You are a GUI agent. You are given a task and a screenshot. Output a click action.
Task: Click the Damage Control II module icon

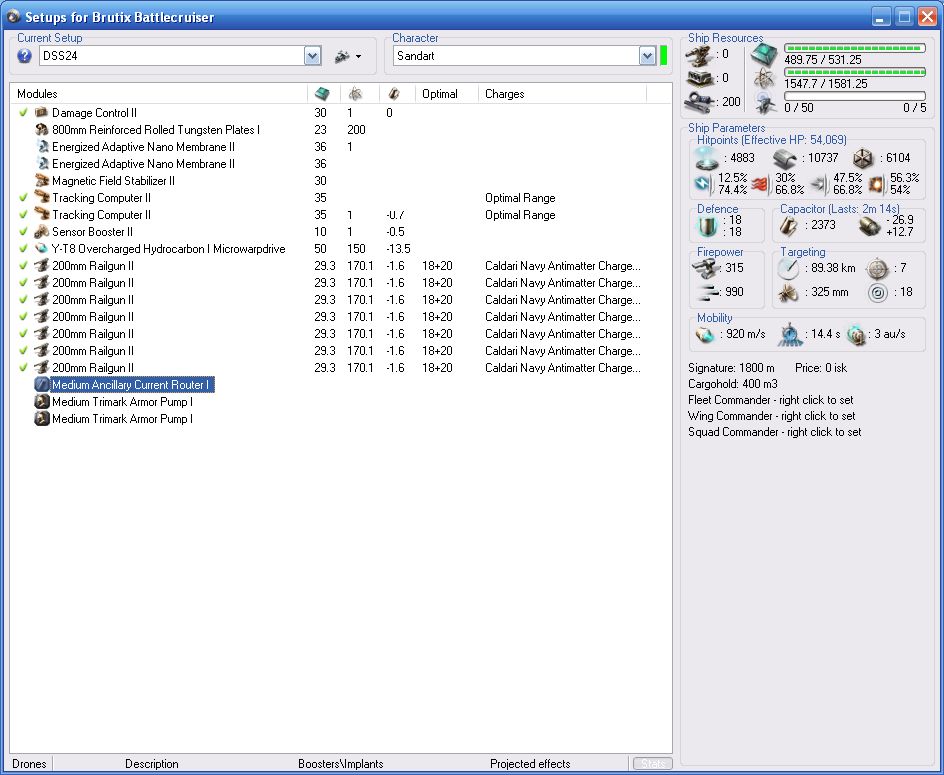click(x=42, y=113)
